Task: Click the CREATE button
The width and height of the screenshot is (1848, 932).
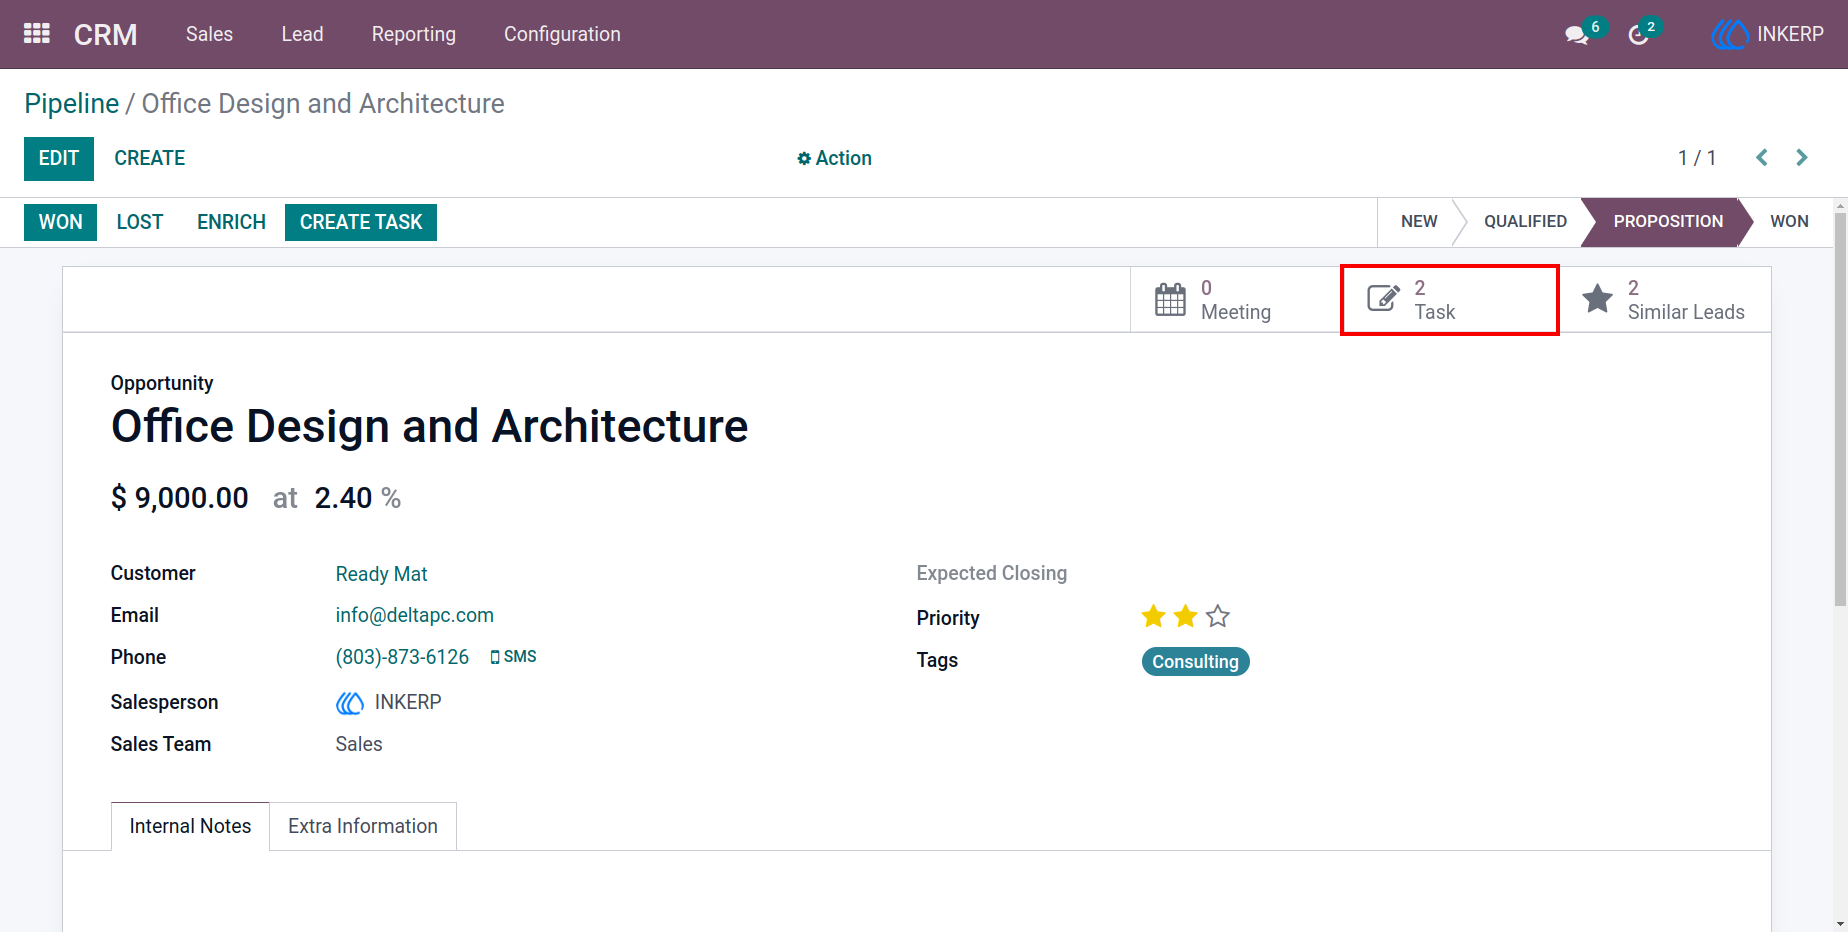Action: 150,158
